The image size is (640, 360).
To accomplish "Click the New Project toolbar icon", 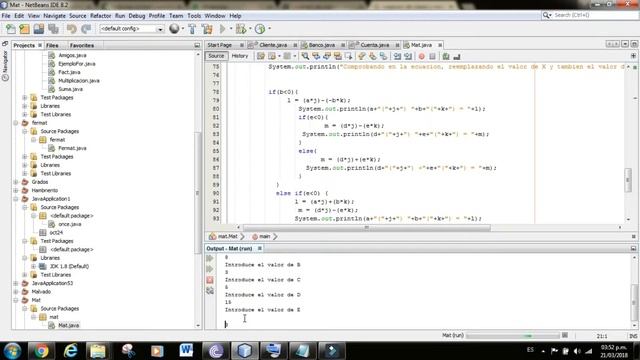I will tap(24, 29).
